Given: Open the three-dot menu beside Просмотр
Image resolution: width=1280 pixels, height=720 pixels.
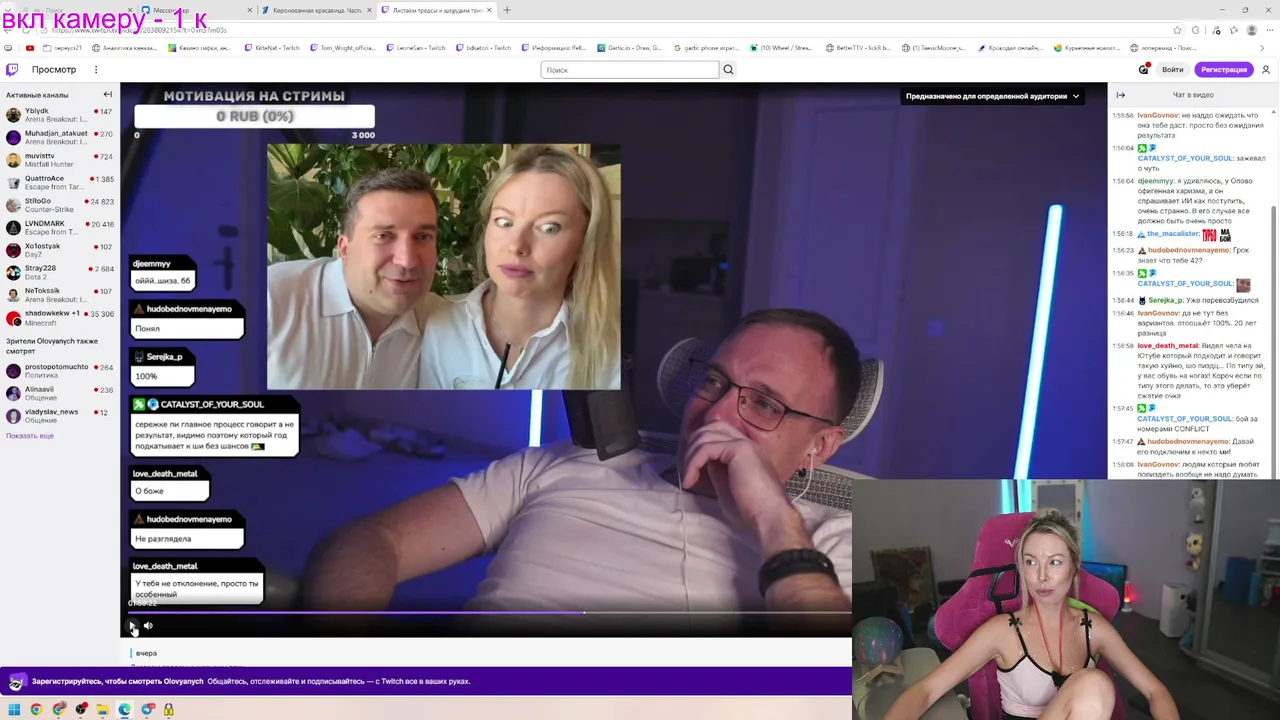Looking at the screenshot, I should click(96, 70).
